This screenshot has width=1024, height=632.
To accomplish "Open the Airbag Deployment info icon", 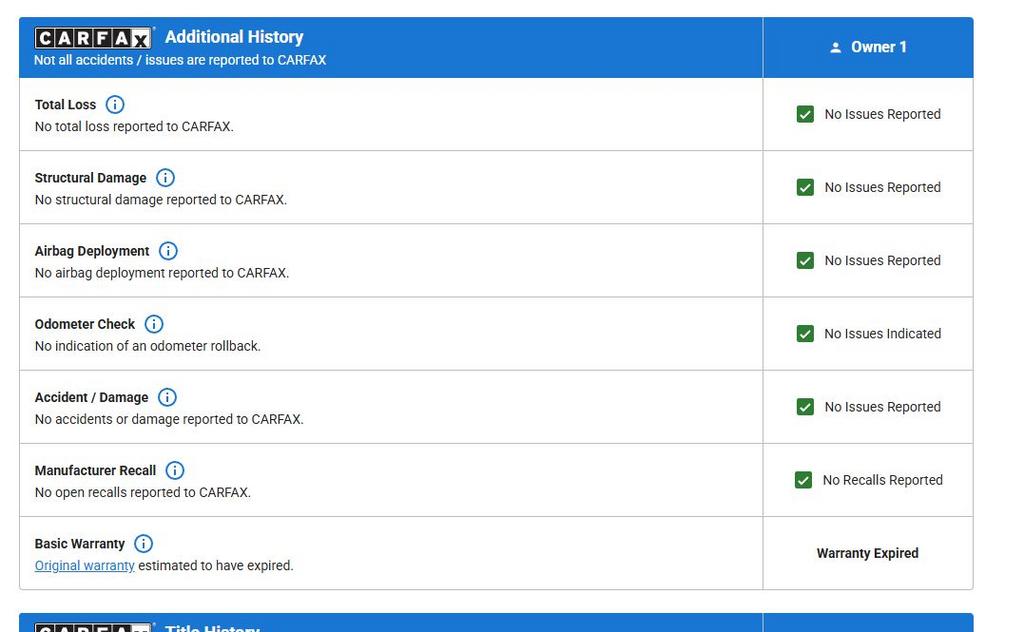I will point(168,251).
